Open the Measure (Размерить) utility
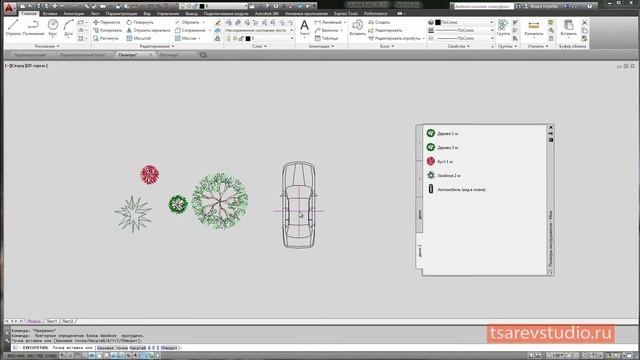Screen dimensions: 640x360 (x=534, y=28)
